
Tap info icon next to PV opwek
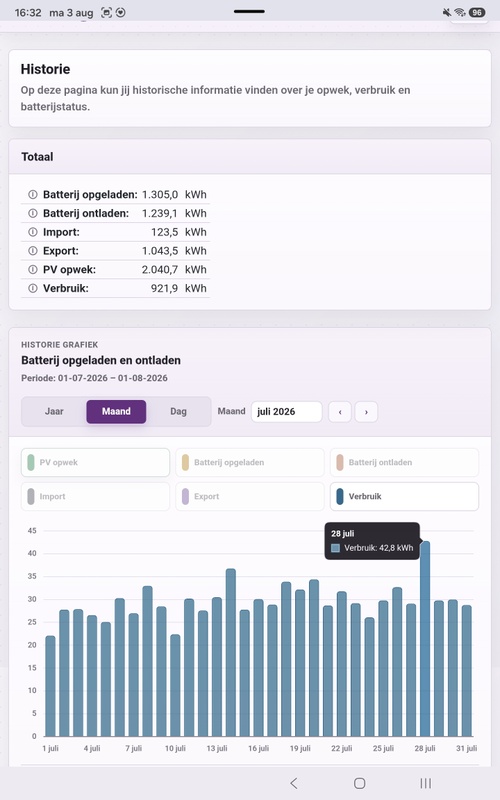33,269
